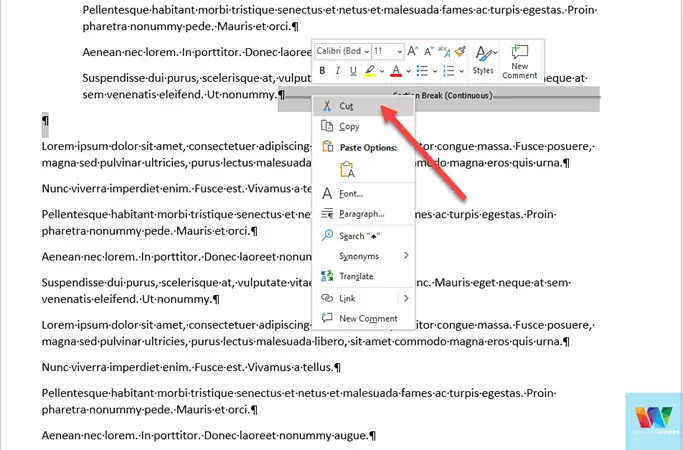Viewport: 683px width, 450px height.
Task: Apply bullet list formatting
Action: [422, 71]
